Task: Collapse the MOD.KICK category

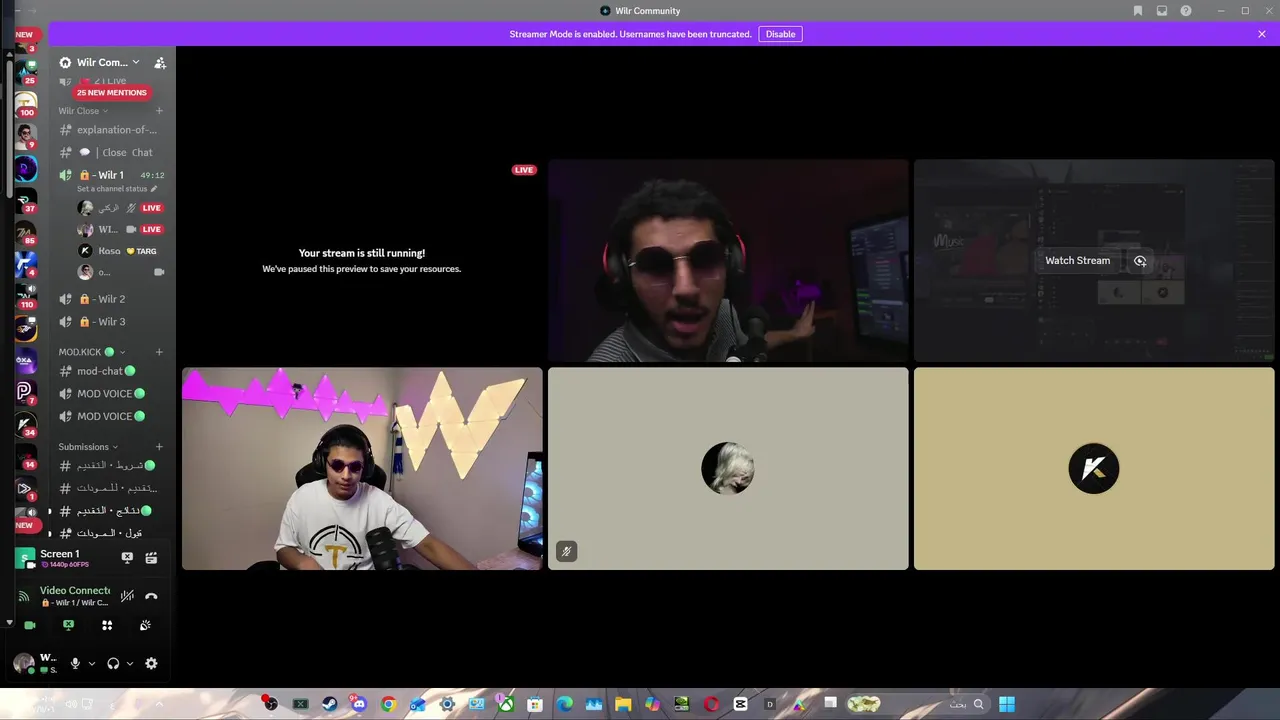Action: pyautogui.click(x=92, y=352)
